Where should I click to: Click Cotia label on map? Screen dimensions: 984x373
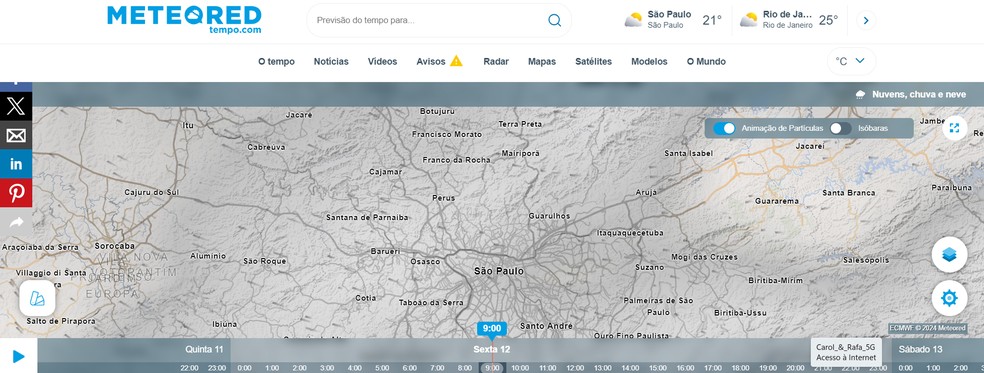(366, 298)
